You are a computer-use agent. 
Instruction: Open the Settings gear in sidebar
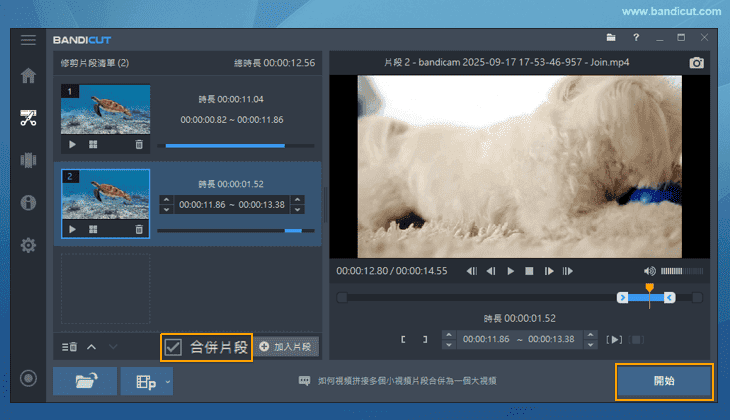(x=28, y=245)
